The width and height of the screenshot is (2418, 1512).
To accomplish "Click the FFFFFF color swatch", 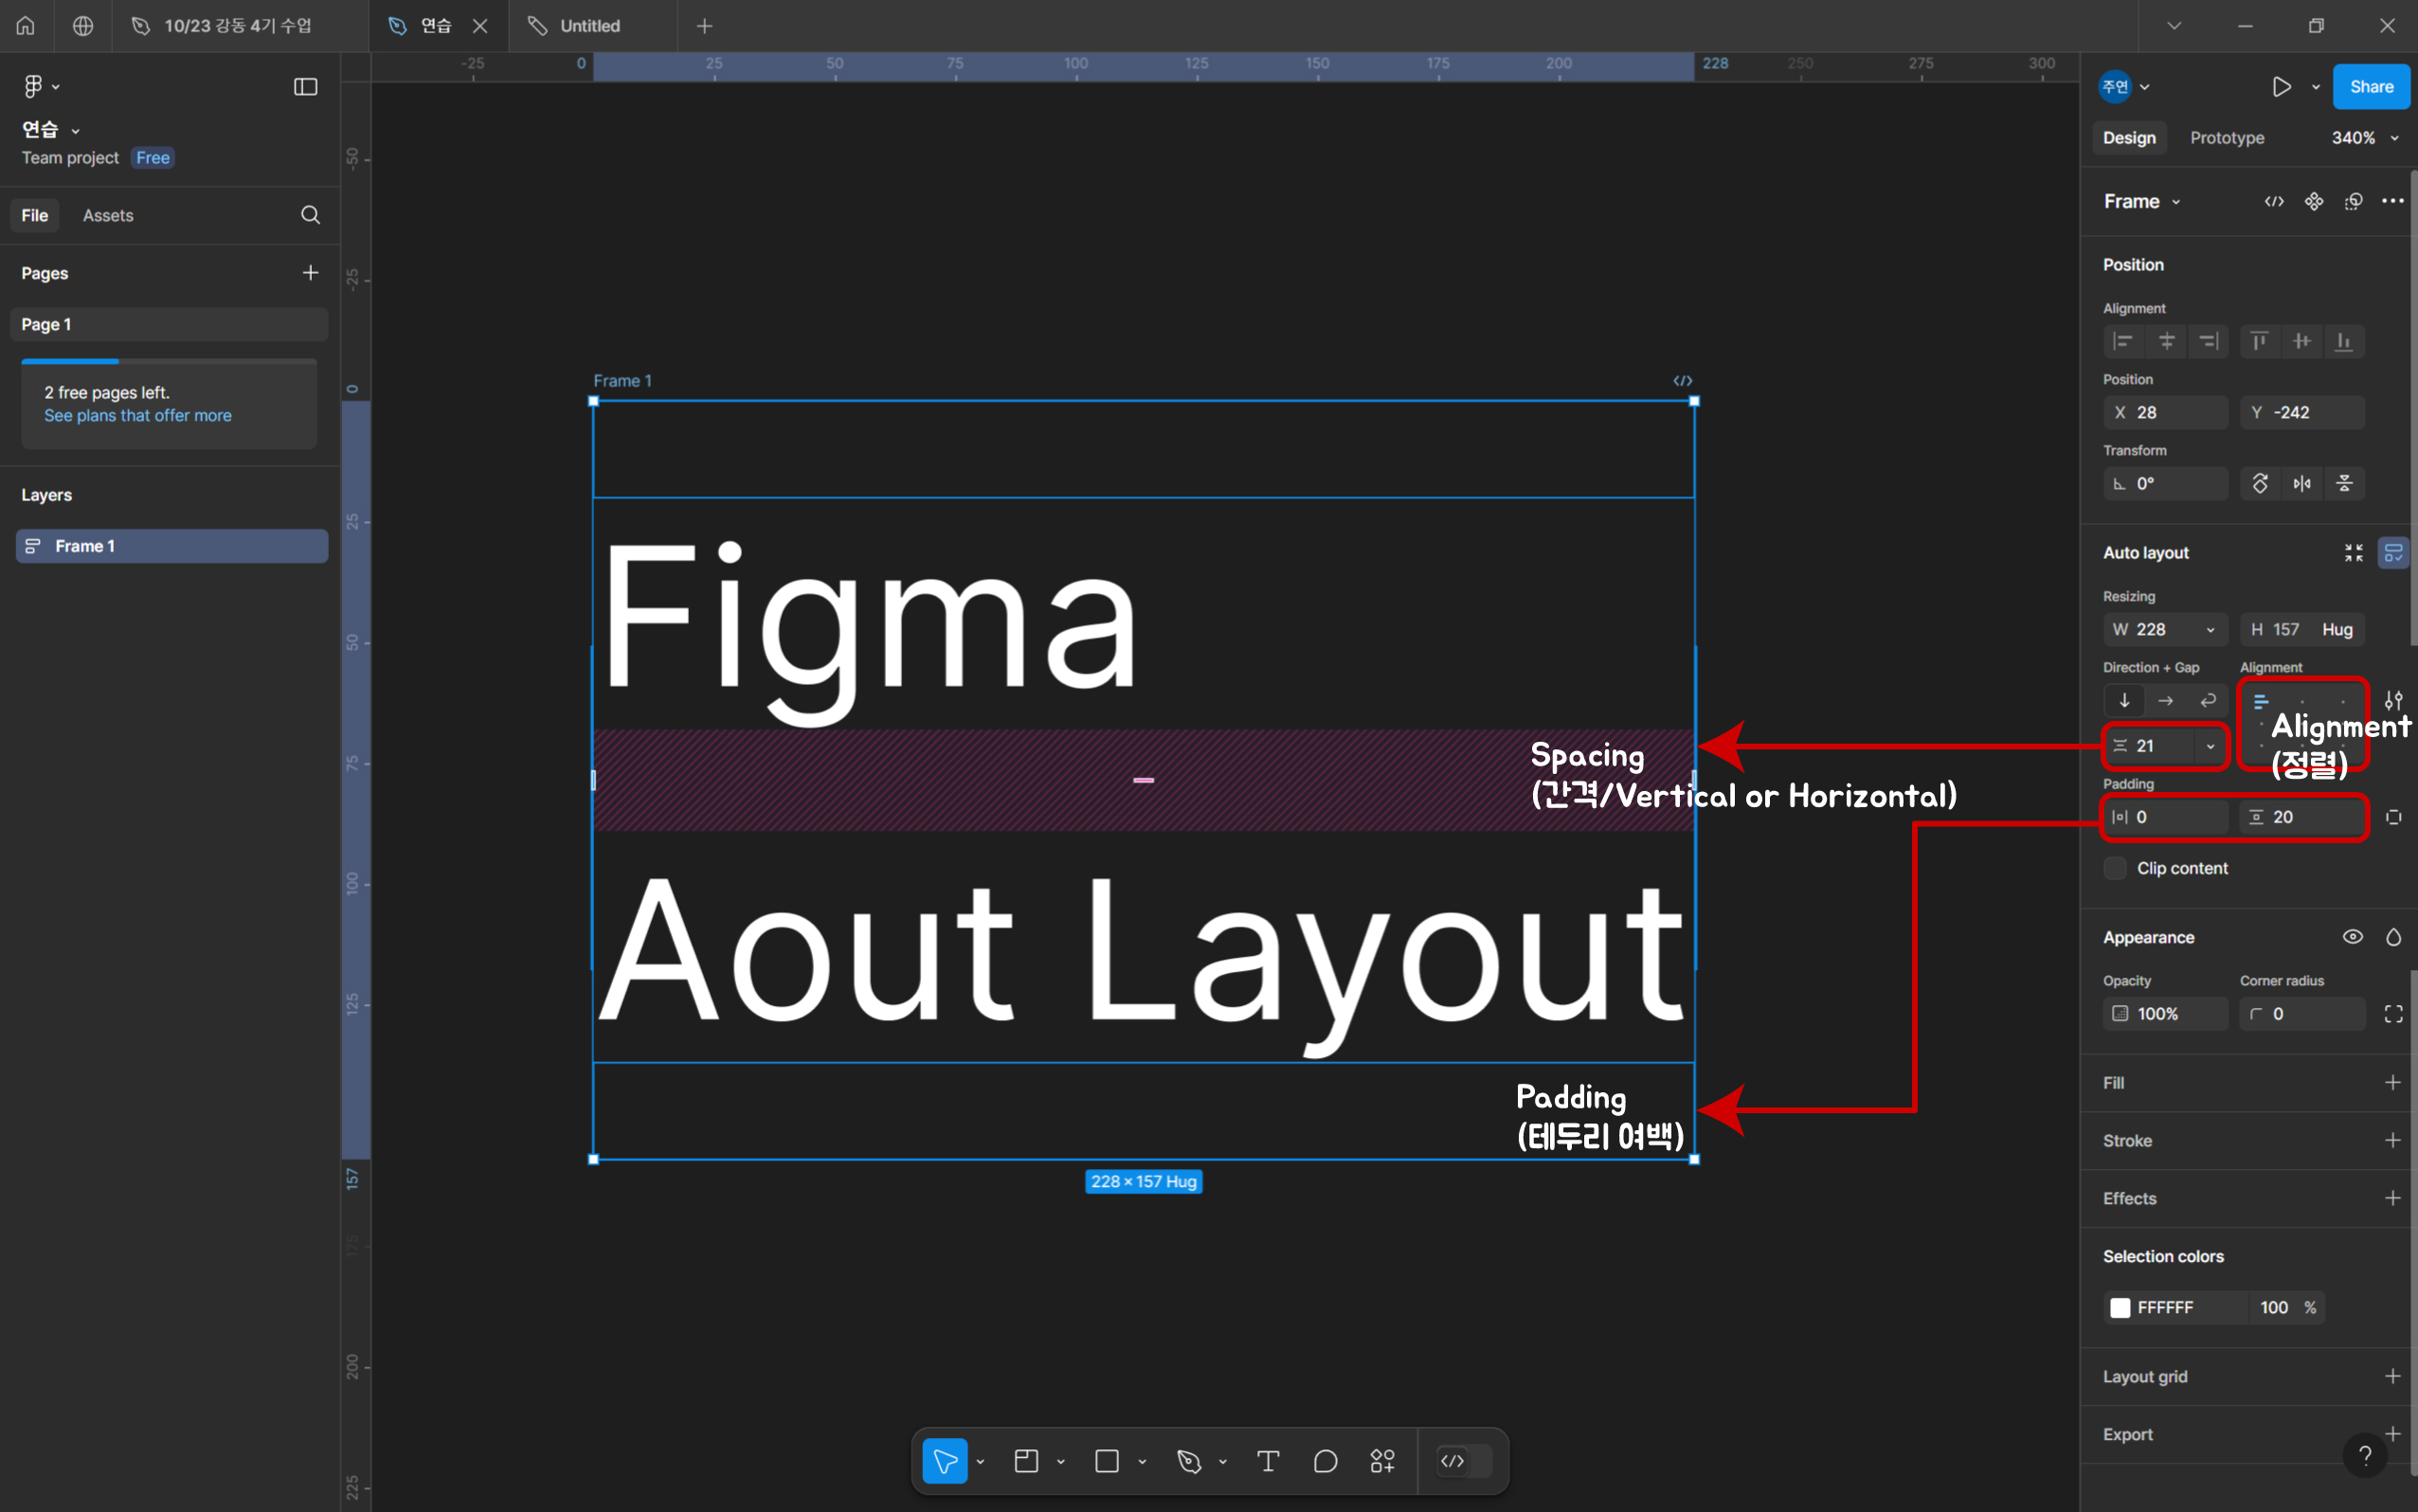I will click(2120, 1307).
